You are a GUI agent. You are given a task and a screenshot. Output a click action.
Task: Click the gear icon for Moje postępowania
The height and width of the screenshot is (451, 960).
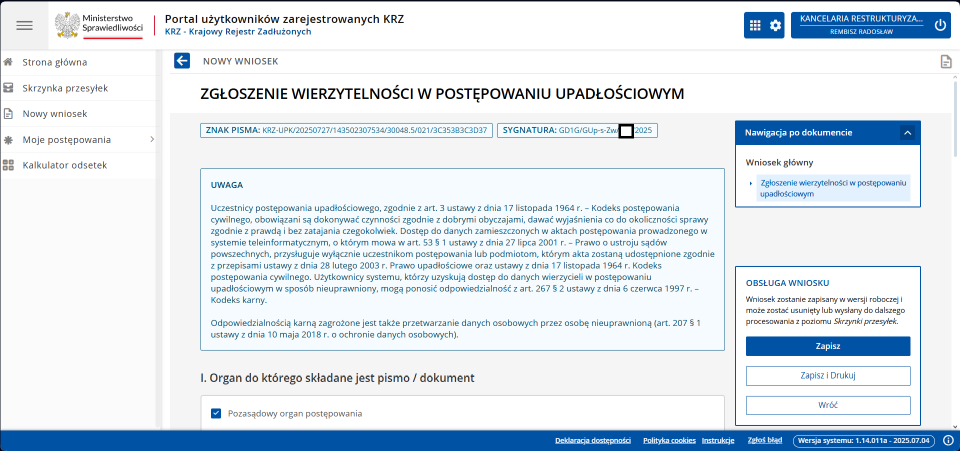(x=9, y=140)
